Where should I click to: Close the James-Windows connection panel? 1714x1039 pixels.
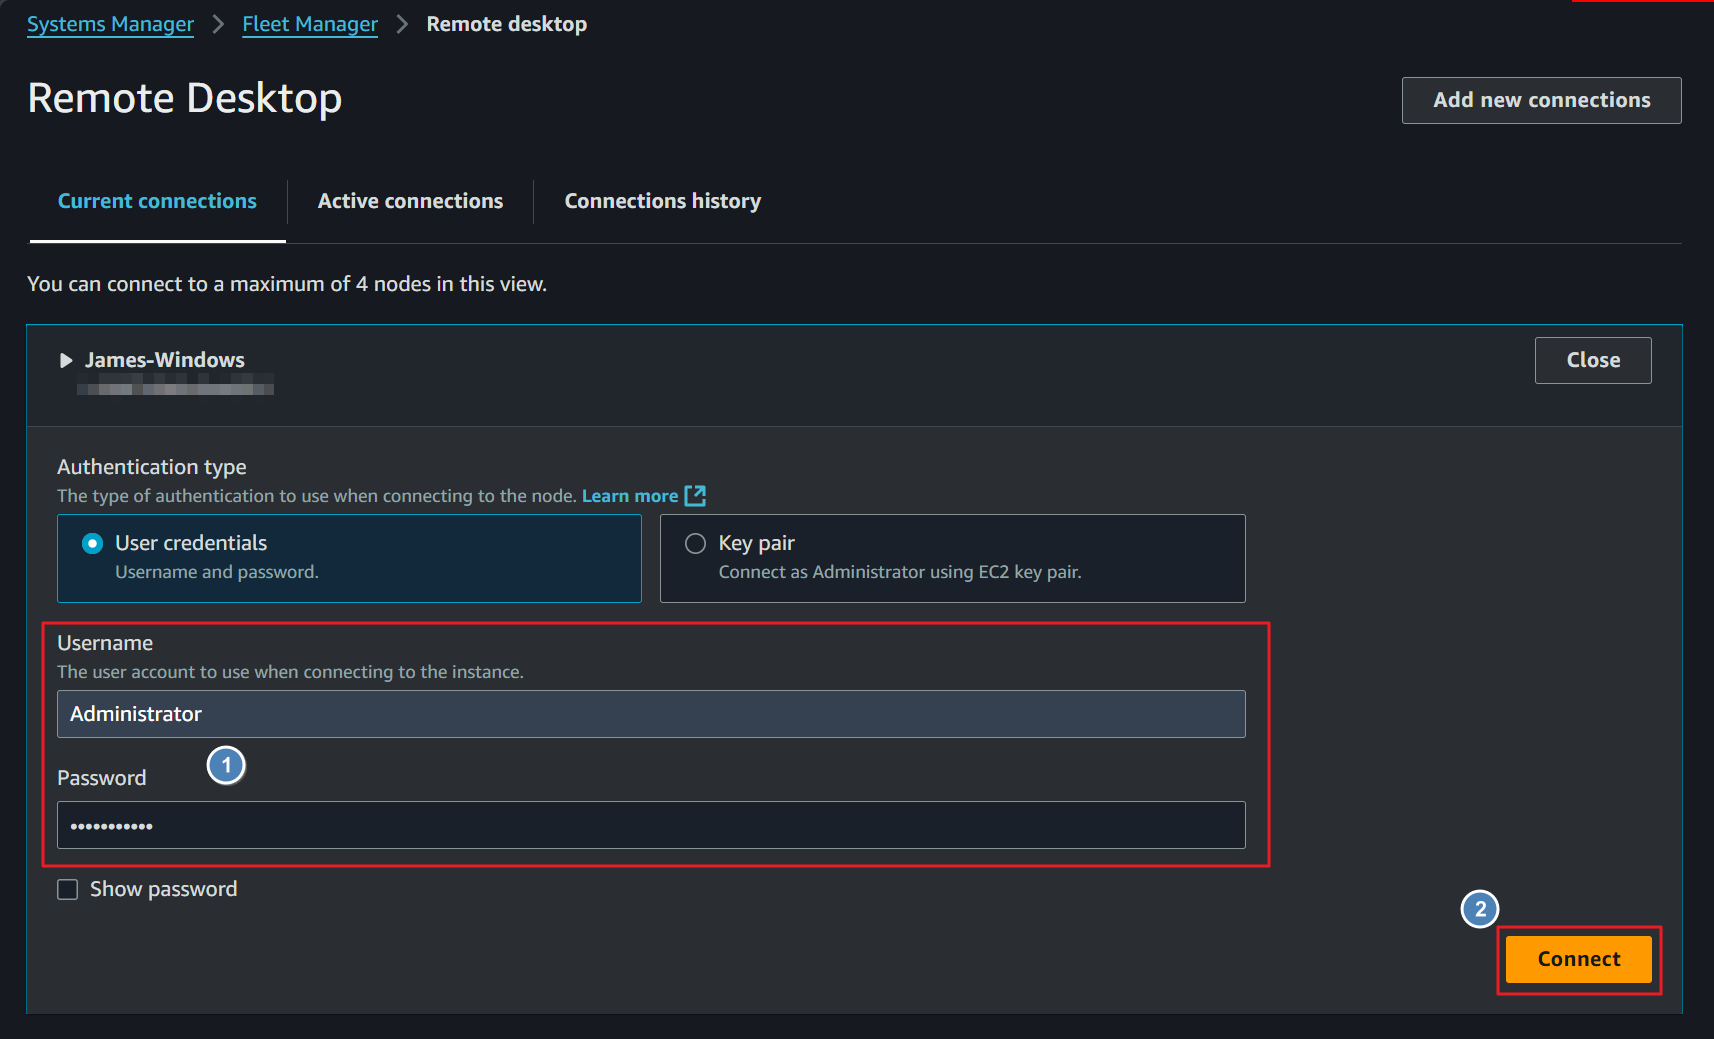pyautogui.click(x=1593, y=360)
